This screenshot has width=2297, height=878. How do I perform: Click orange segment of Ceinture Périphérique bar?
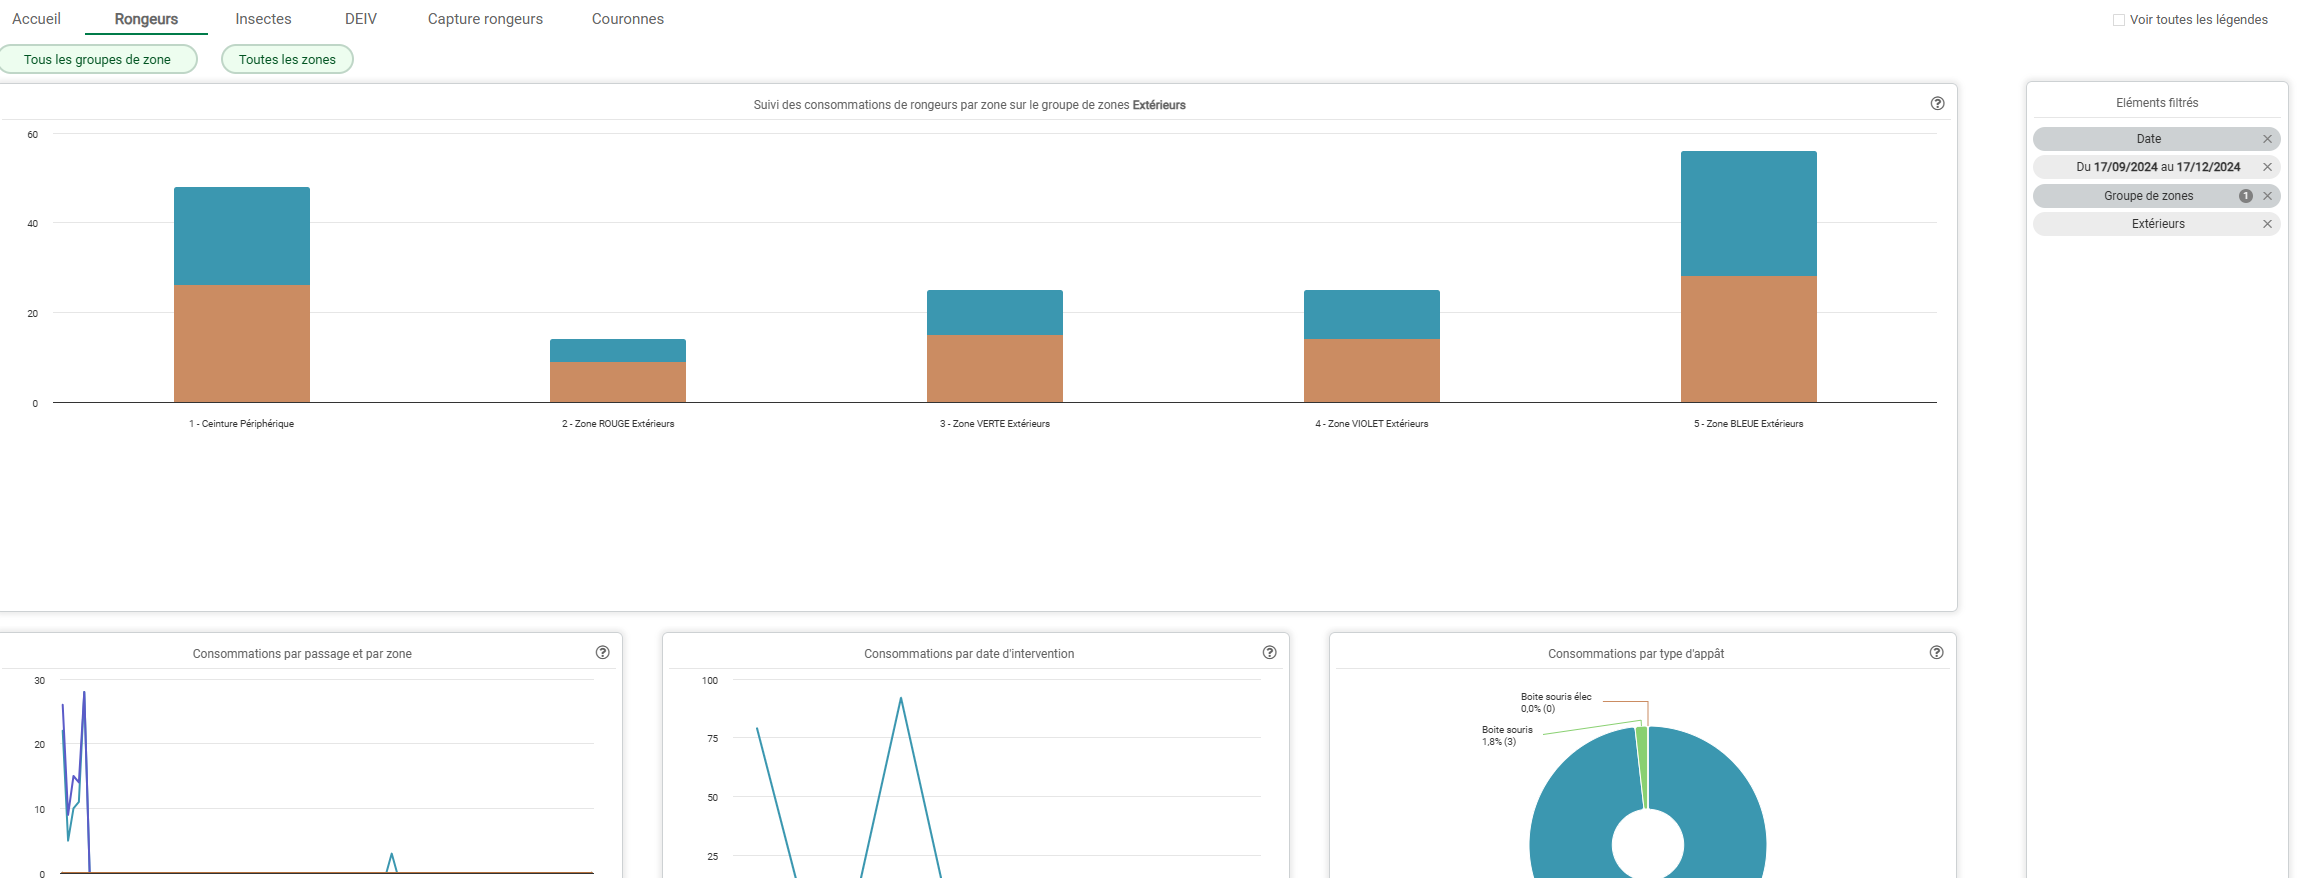tap(242, 344)
